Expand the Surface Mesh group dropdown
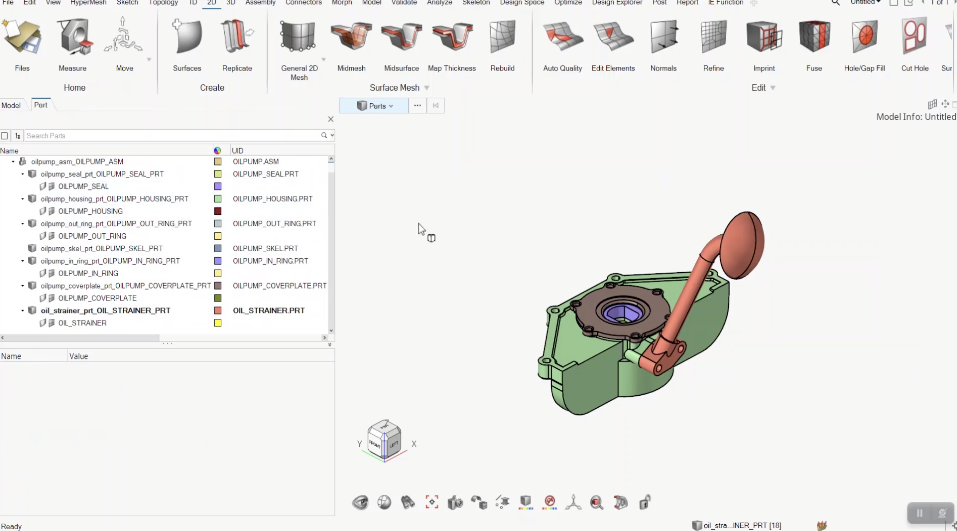This screenshot has height=531, width=957. click(x=427, y=88)
